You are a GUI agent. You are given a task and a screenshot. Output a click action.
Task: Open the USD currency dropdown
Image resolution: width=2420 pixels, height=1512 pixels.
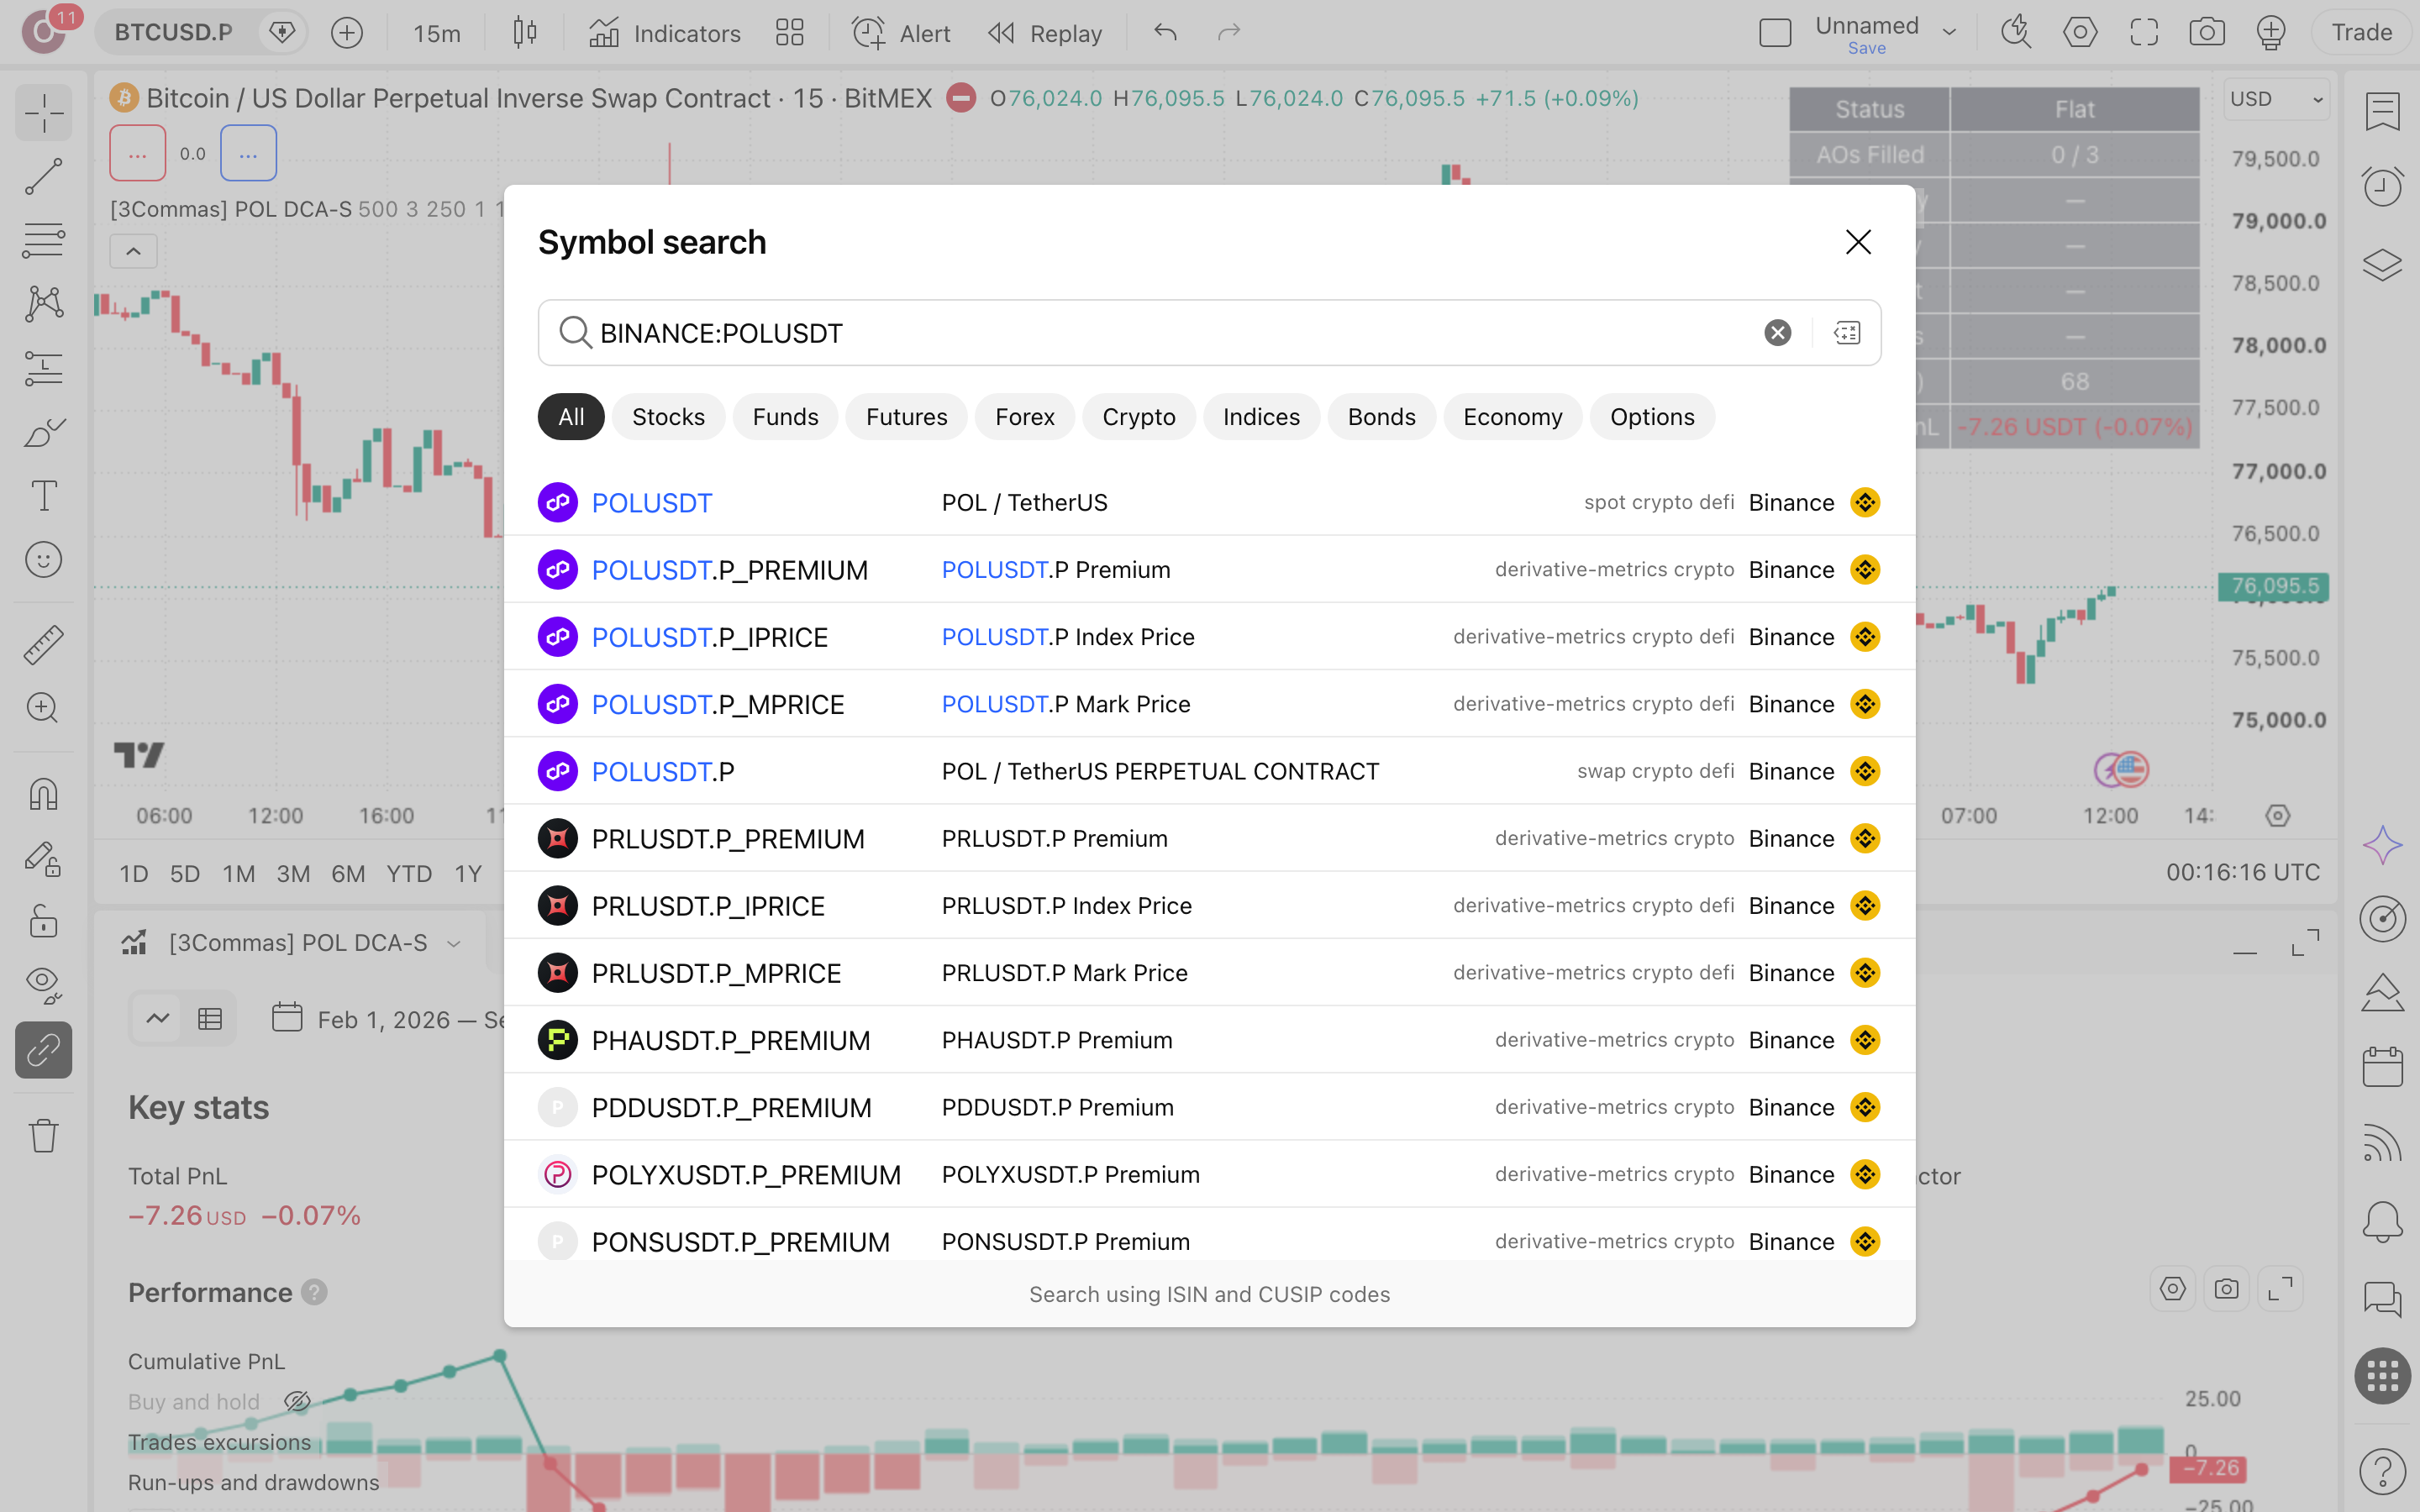tap(2277, 99)
